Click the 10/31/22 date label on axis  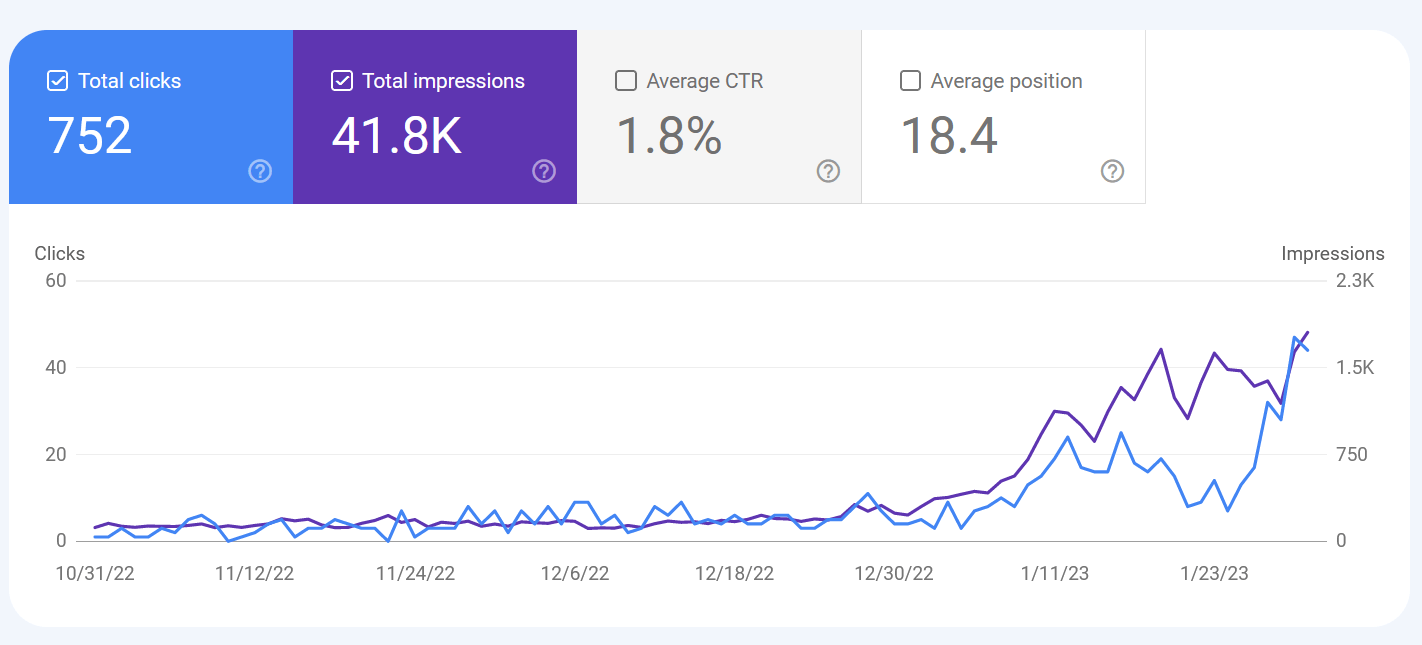point(95,574)
